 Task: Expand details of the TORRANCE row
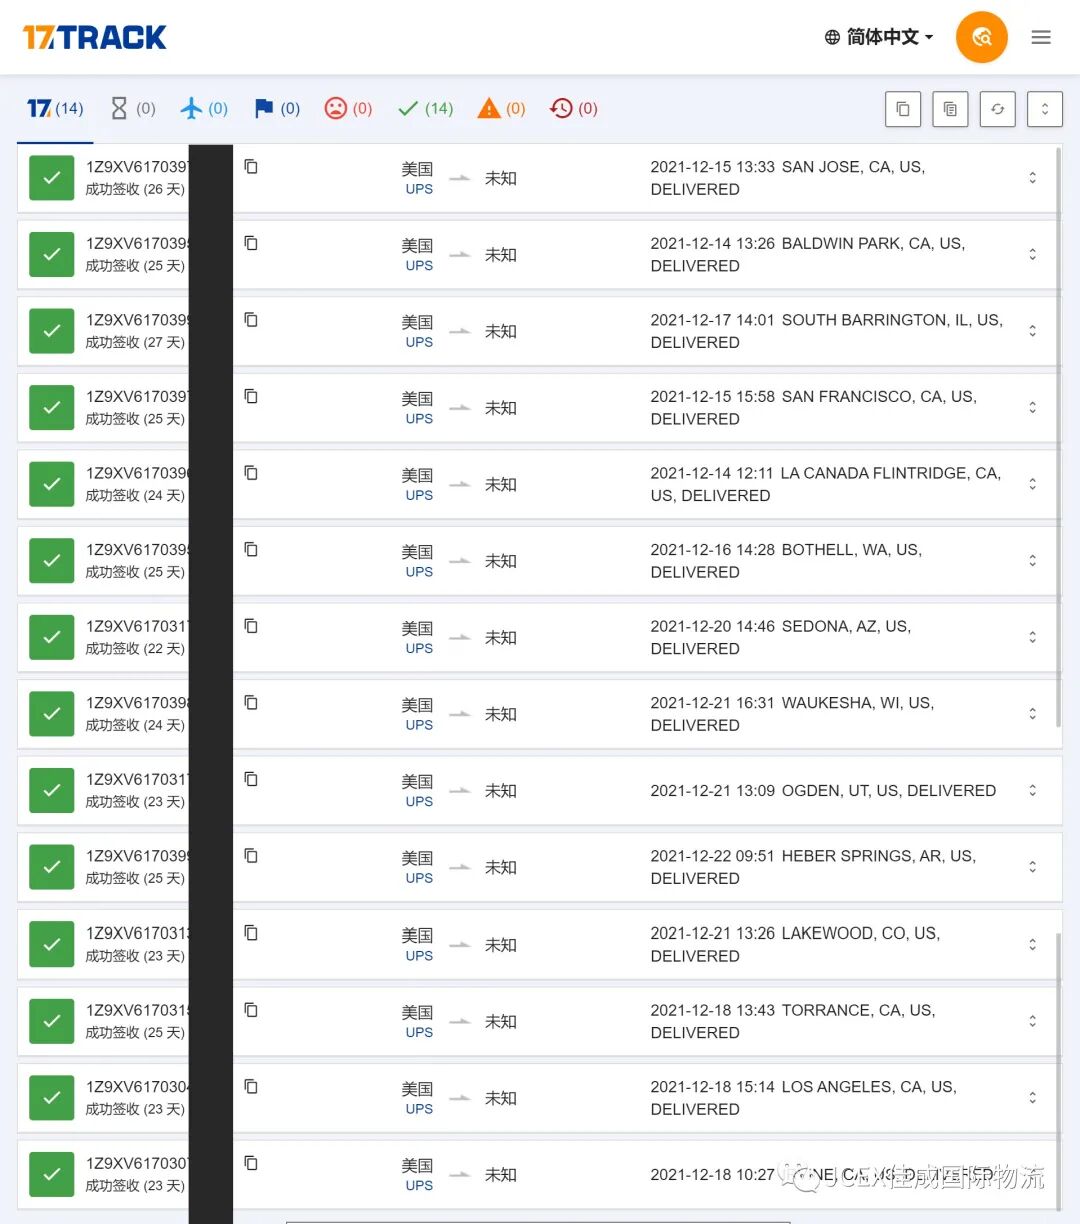click(x=1032, y=1021)
